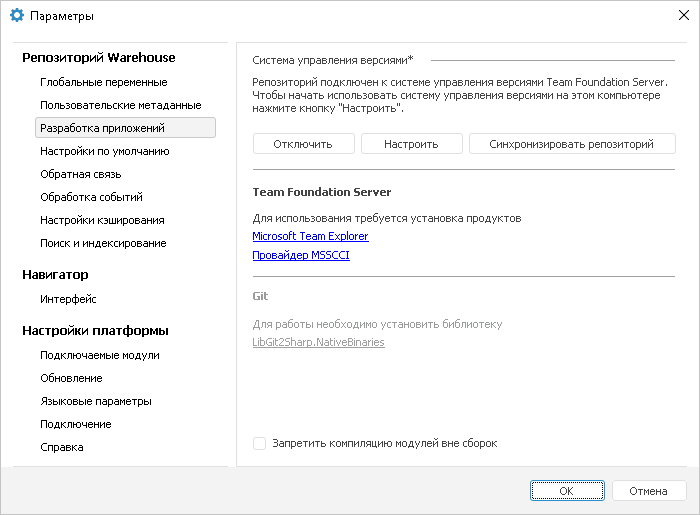Screen dimensions: 700x515
Task: Open the Microsoft Team Explorer link
Action: 310,236
